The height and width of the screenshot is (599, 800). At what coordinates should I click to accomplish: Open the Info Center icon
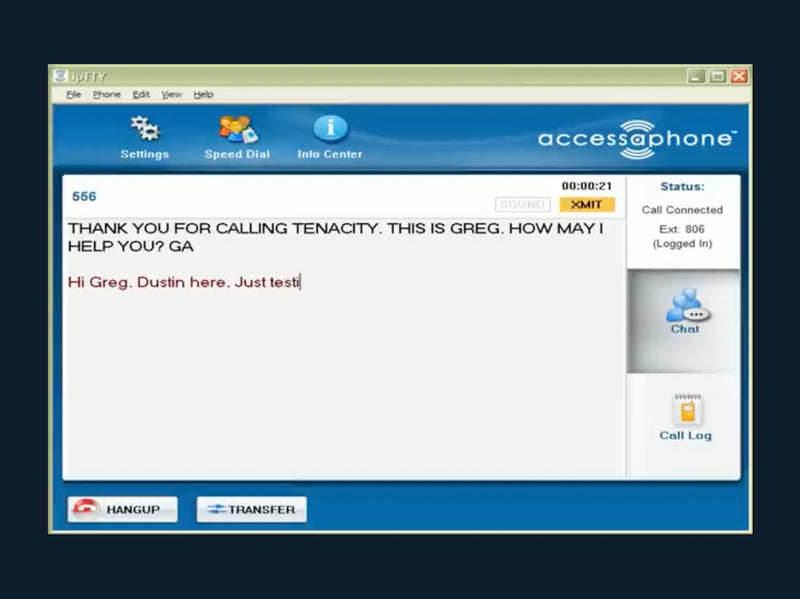(330, 128)
